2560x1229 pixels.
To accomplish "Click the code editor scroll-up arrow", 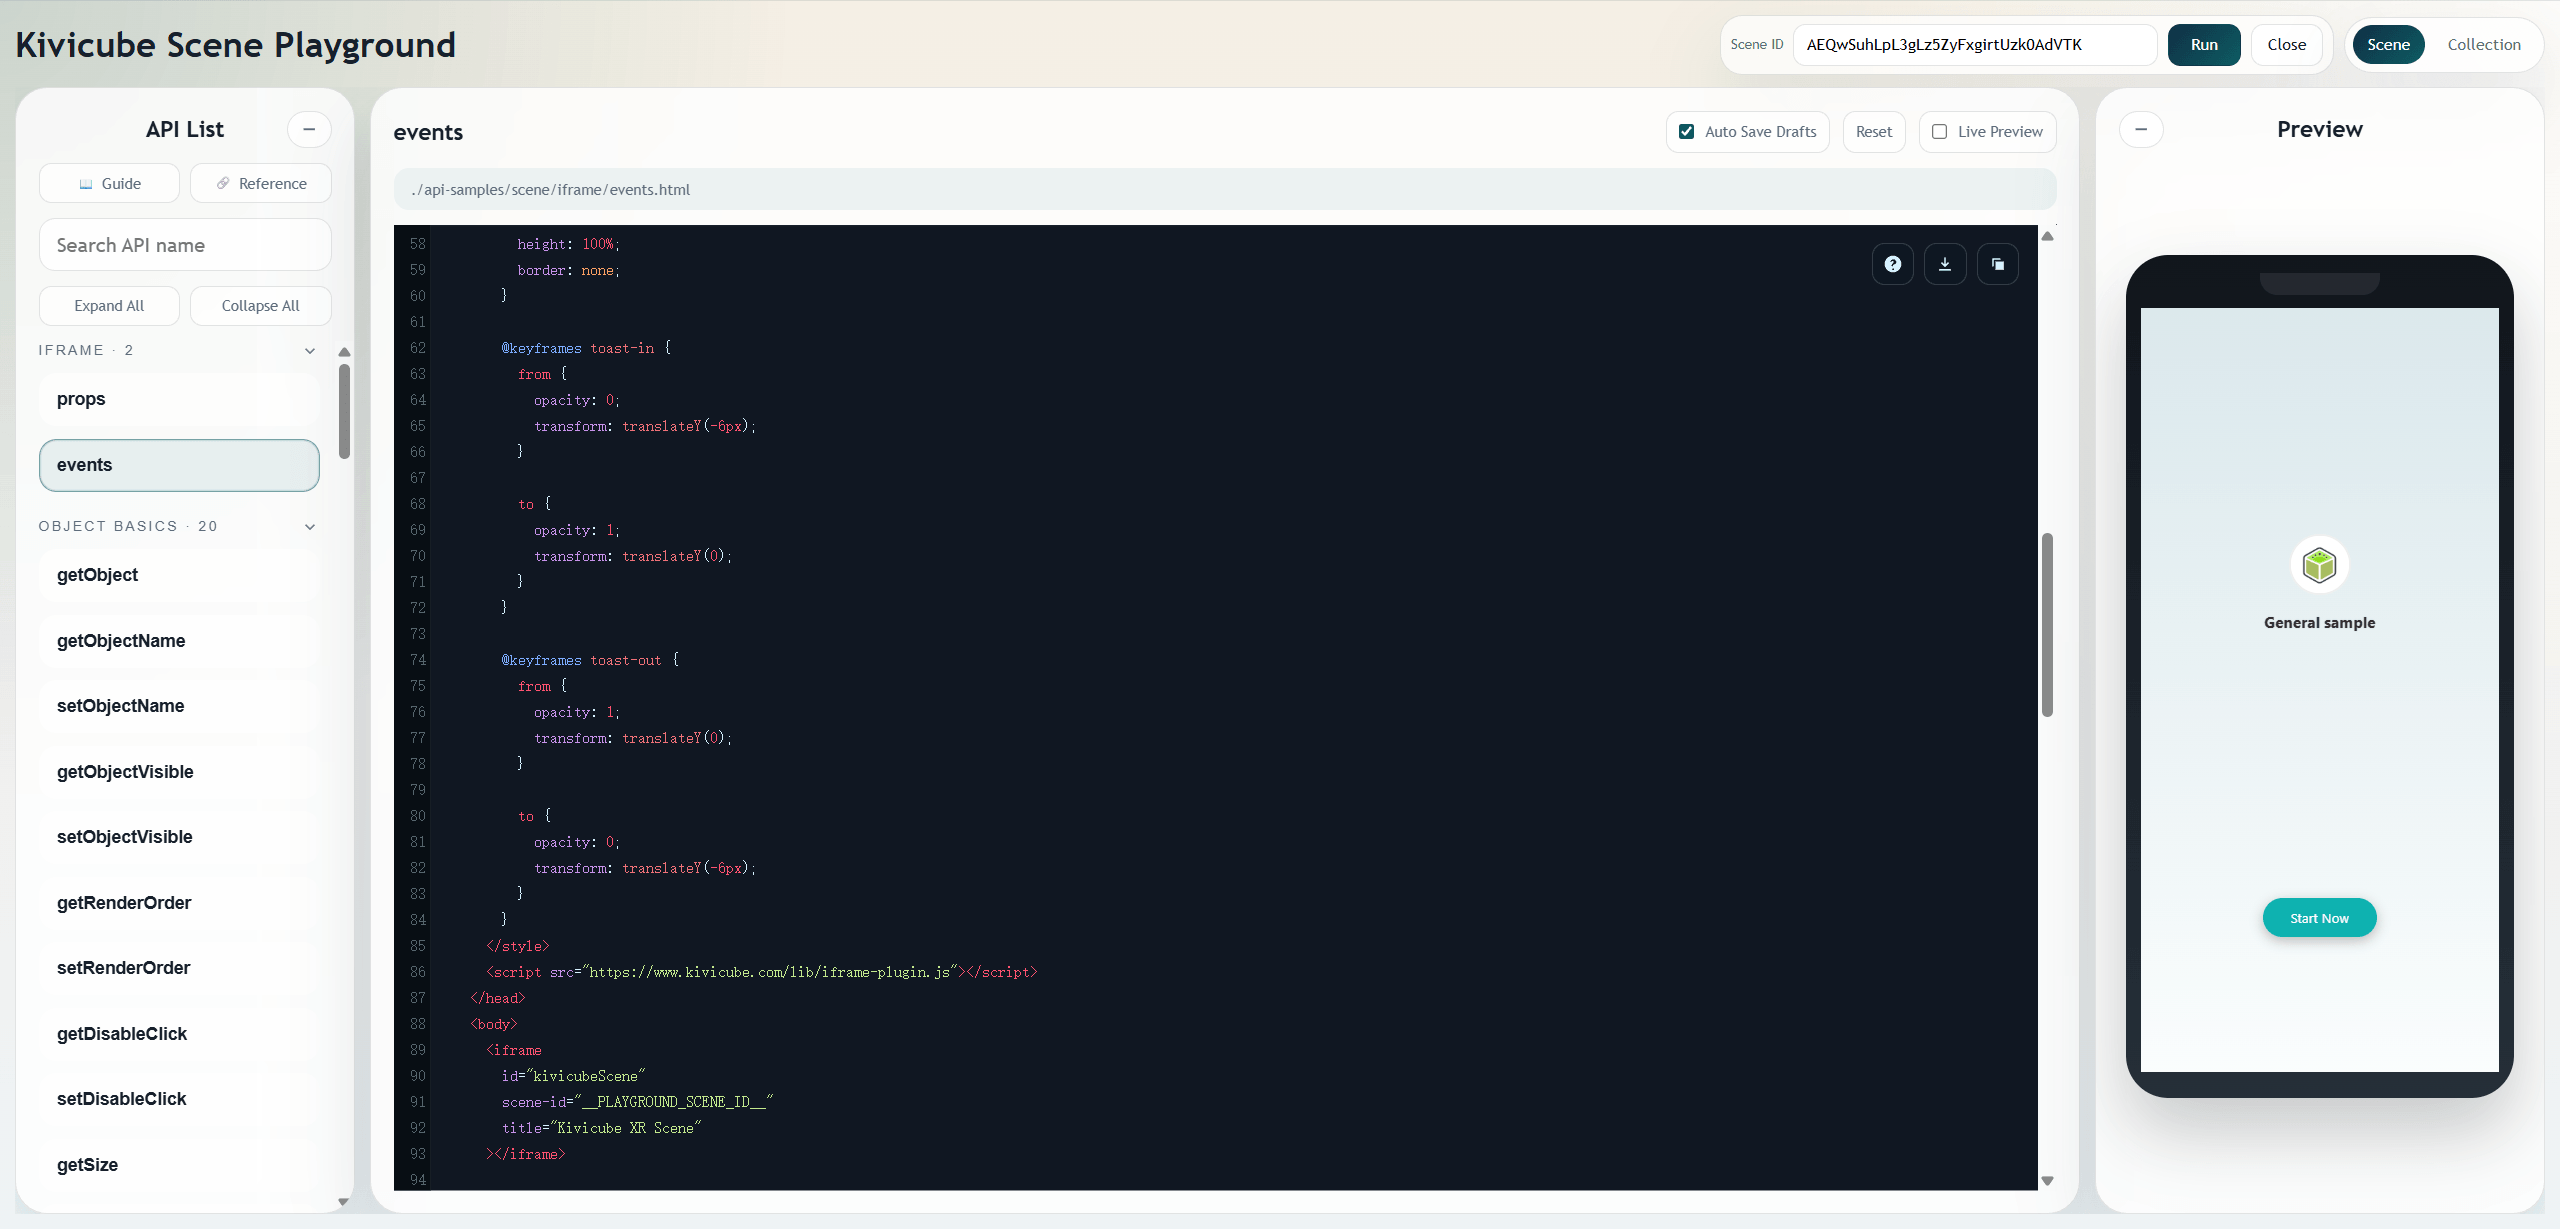I will pos(2047,237).
